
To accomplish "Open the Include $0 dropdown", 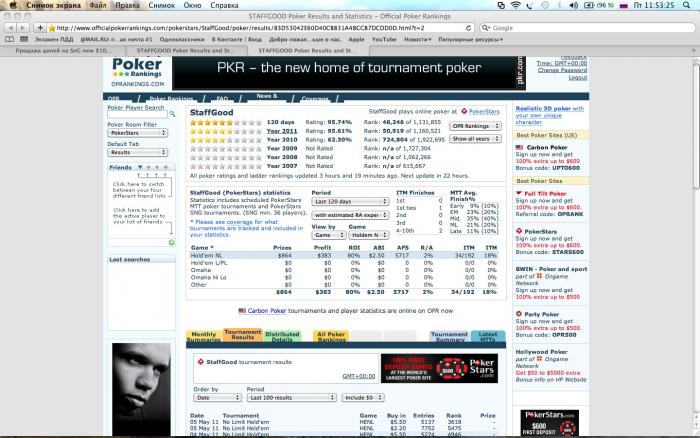I will (363, 397).
